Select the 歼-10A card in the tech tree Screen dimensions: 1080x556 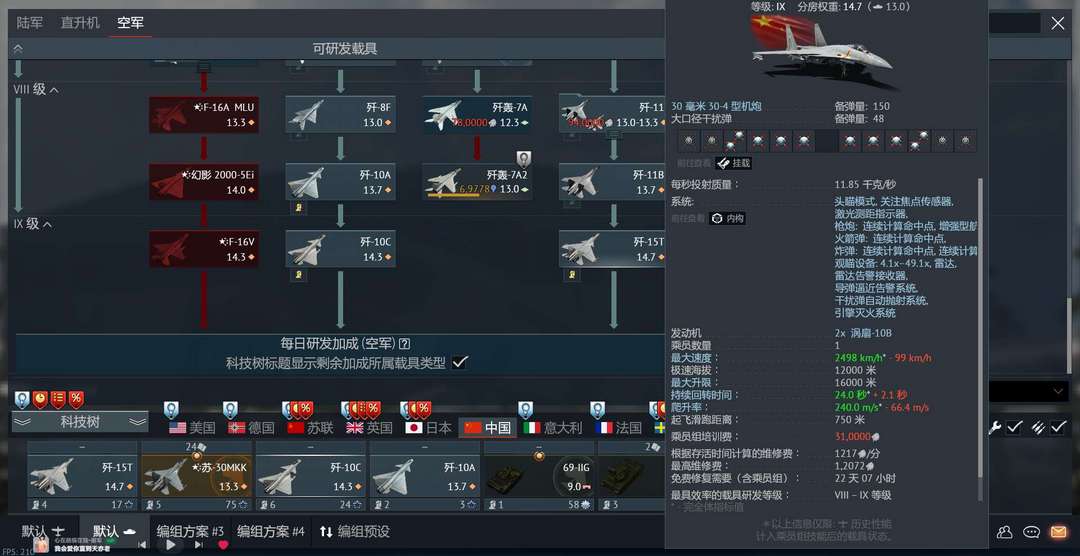point(340,182)
